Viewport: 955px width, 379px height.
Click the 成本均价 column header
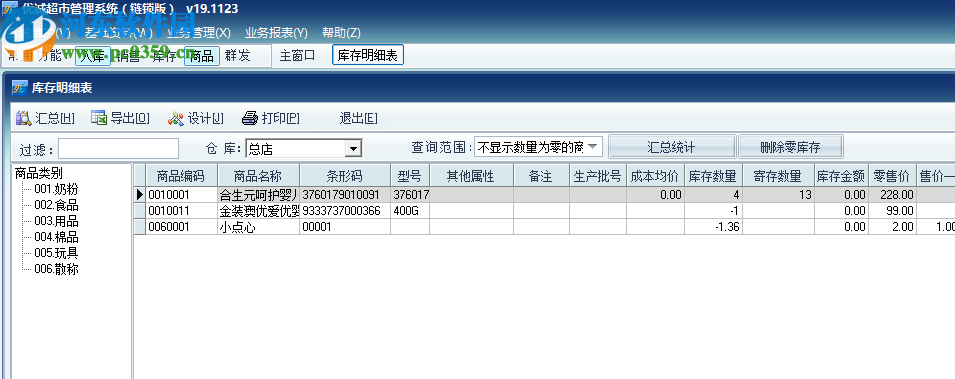[x=655, y=176]
